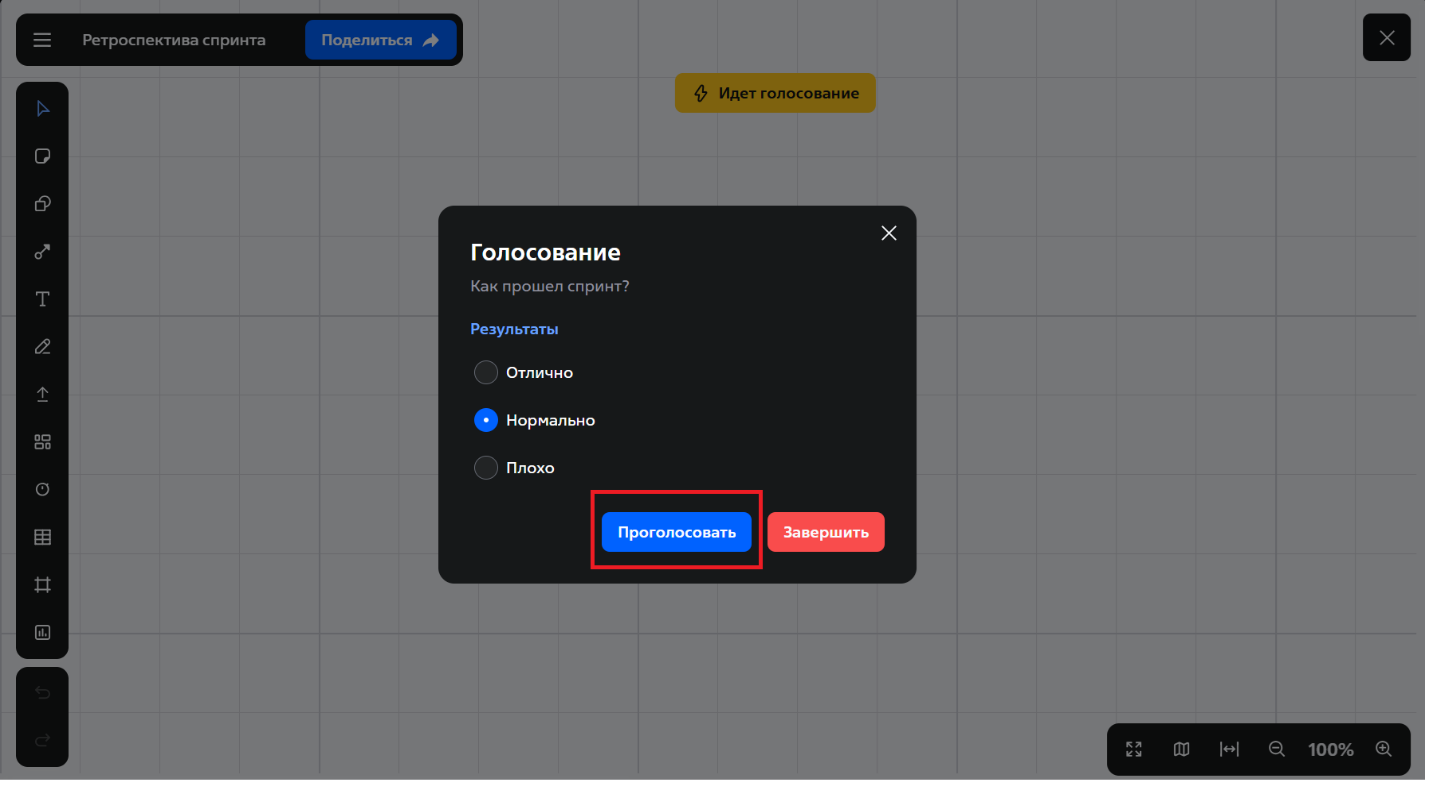Screen dimensions: 1429x790
Task: Choose the 'Отлично' radio option
Action: (486, 373)
